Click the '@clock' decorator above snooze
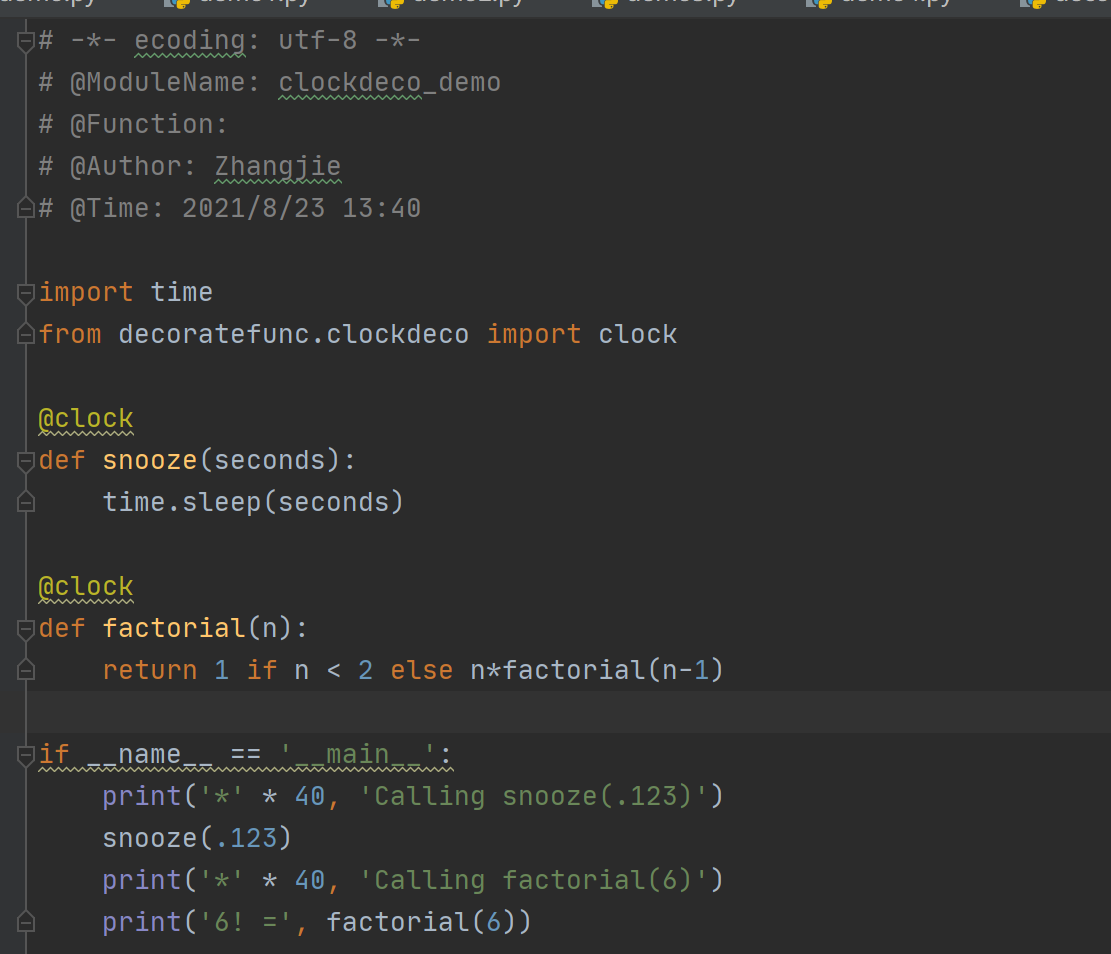The width and height of the screenshot is (1111, 954). (86, 419)
